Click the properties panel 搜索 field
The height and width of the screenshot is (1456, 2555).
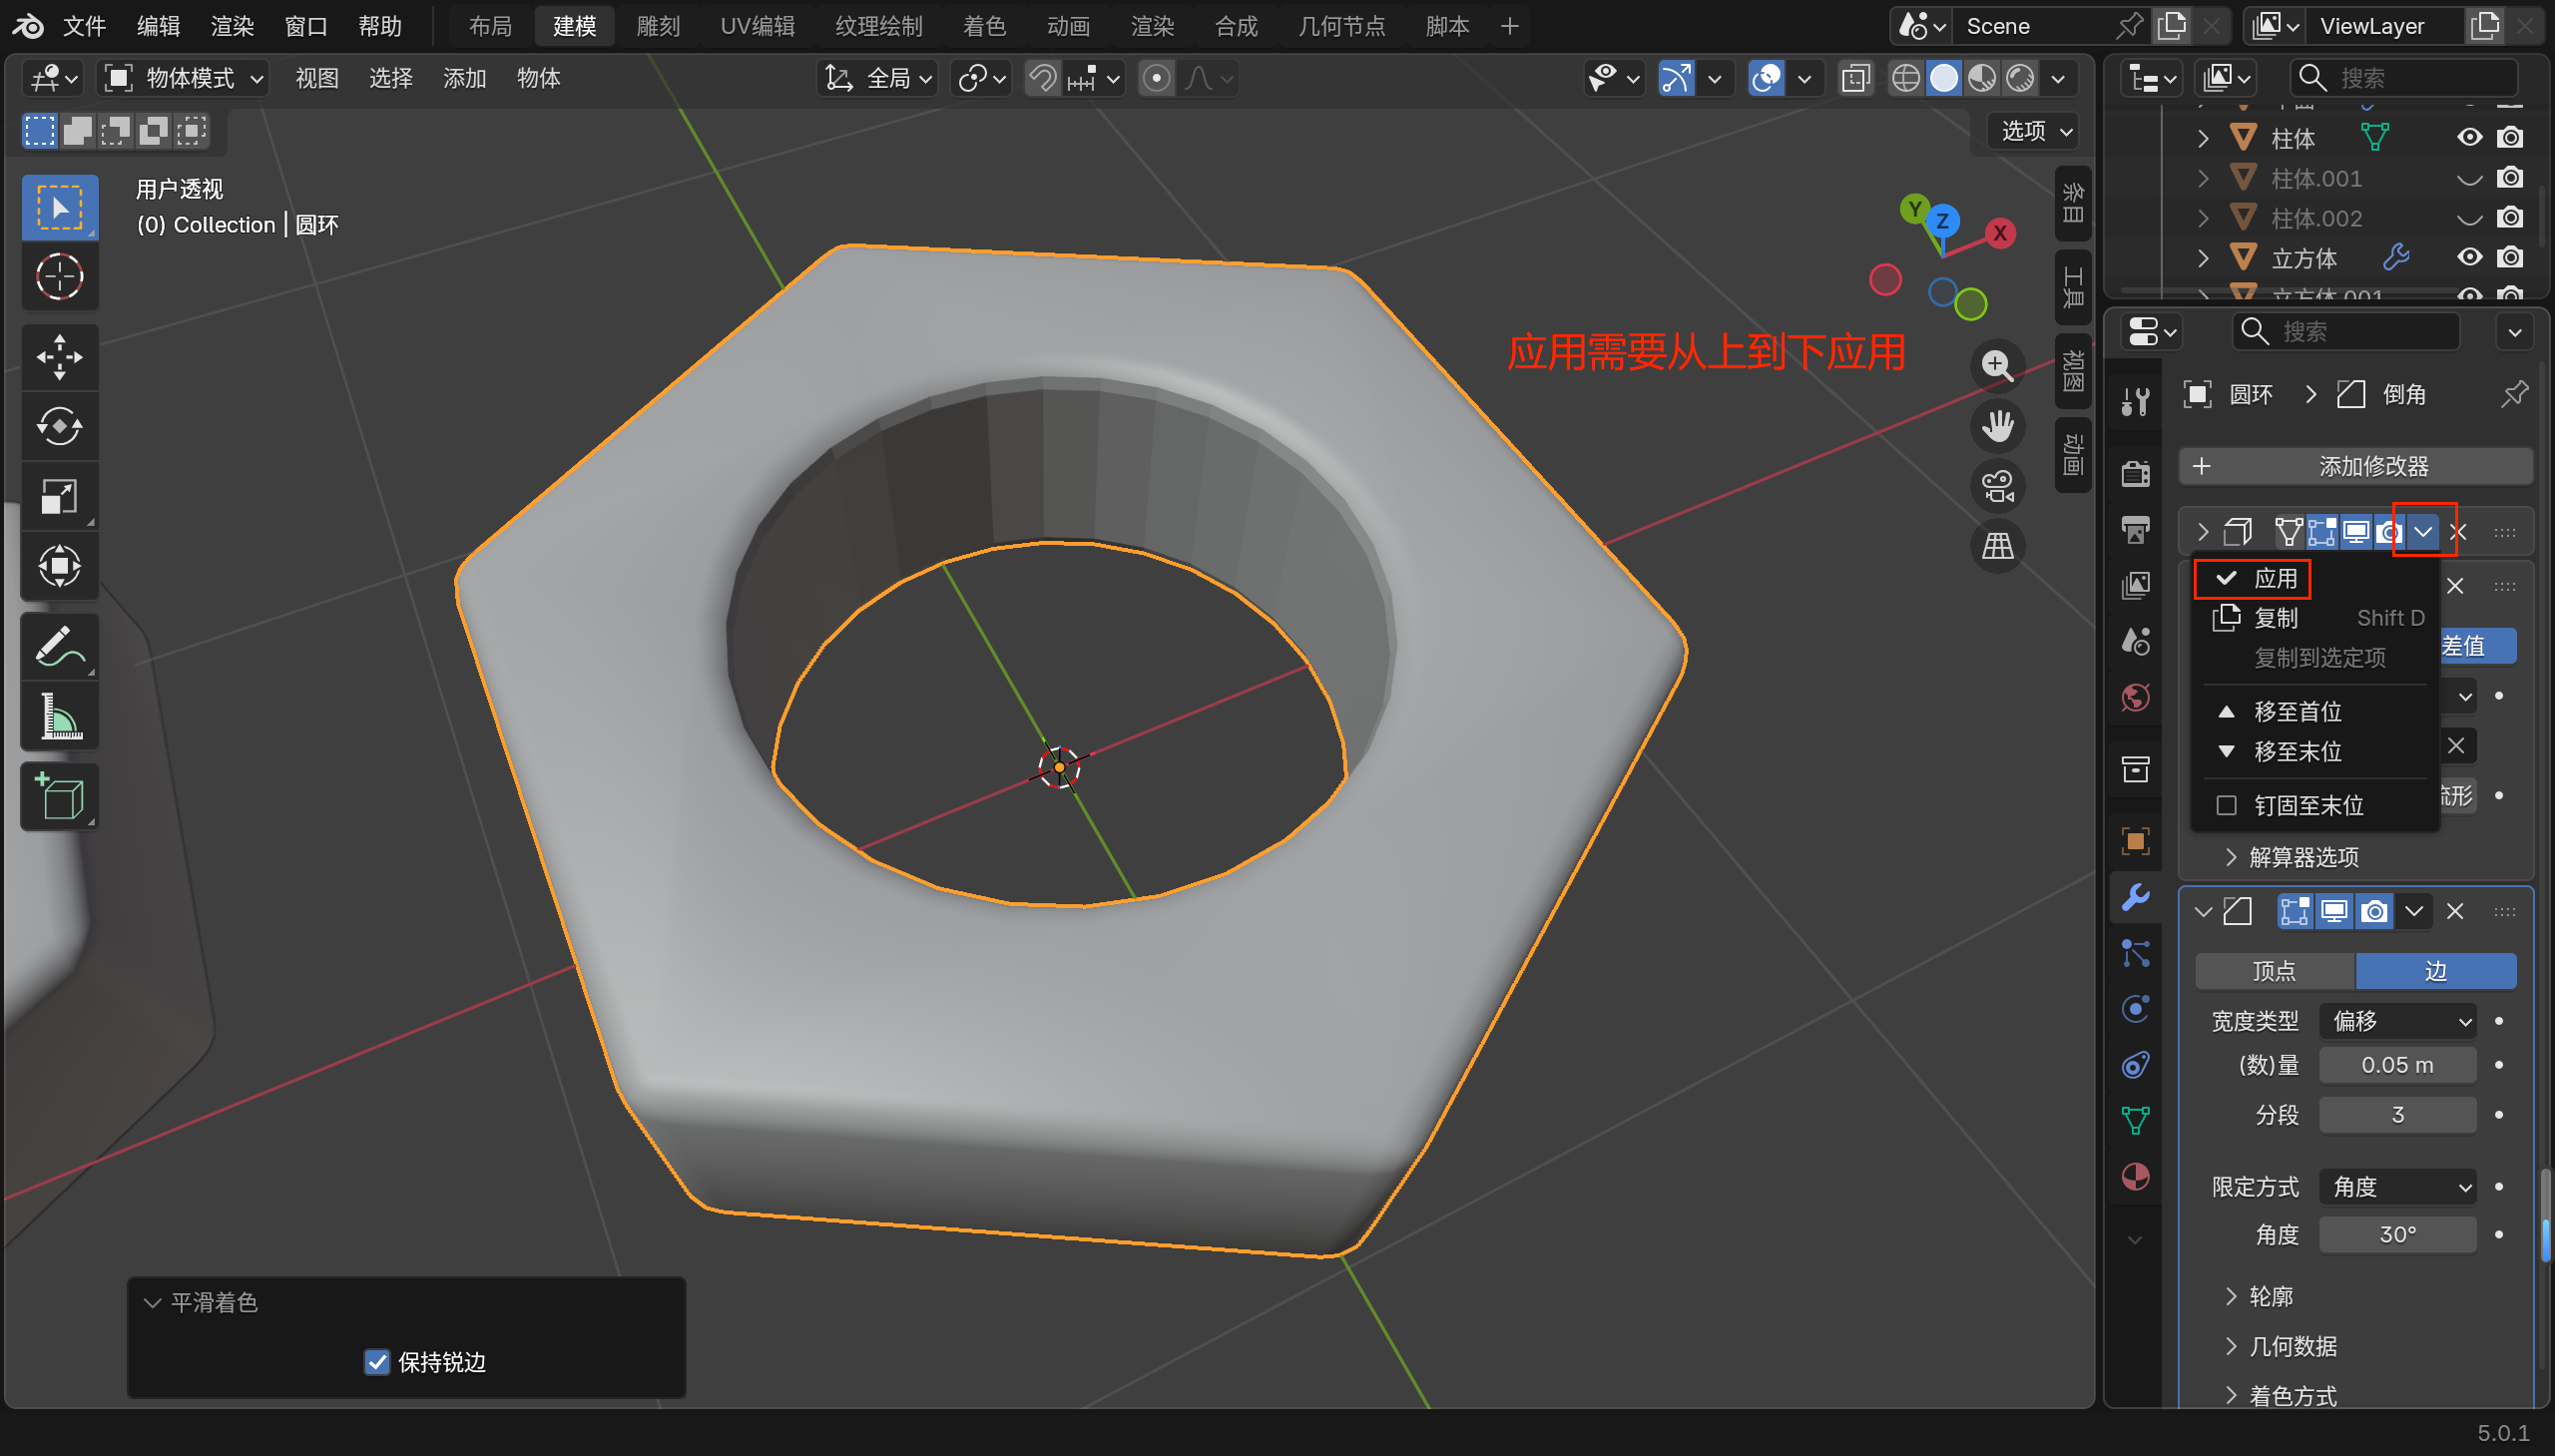point(2345,331)
